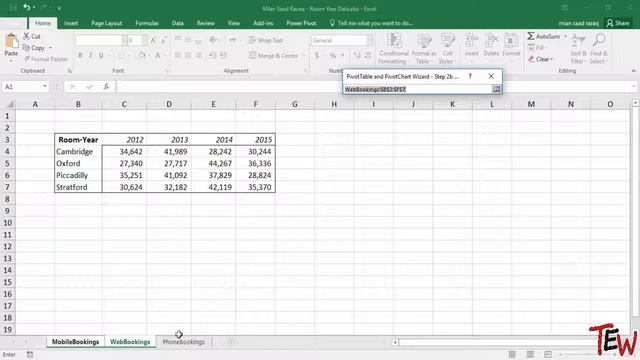Screen dimensions: 640x360
Task: Click the align center icon
Action: click(x=188, y=56)
